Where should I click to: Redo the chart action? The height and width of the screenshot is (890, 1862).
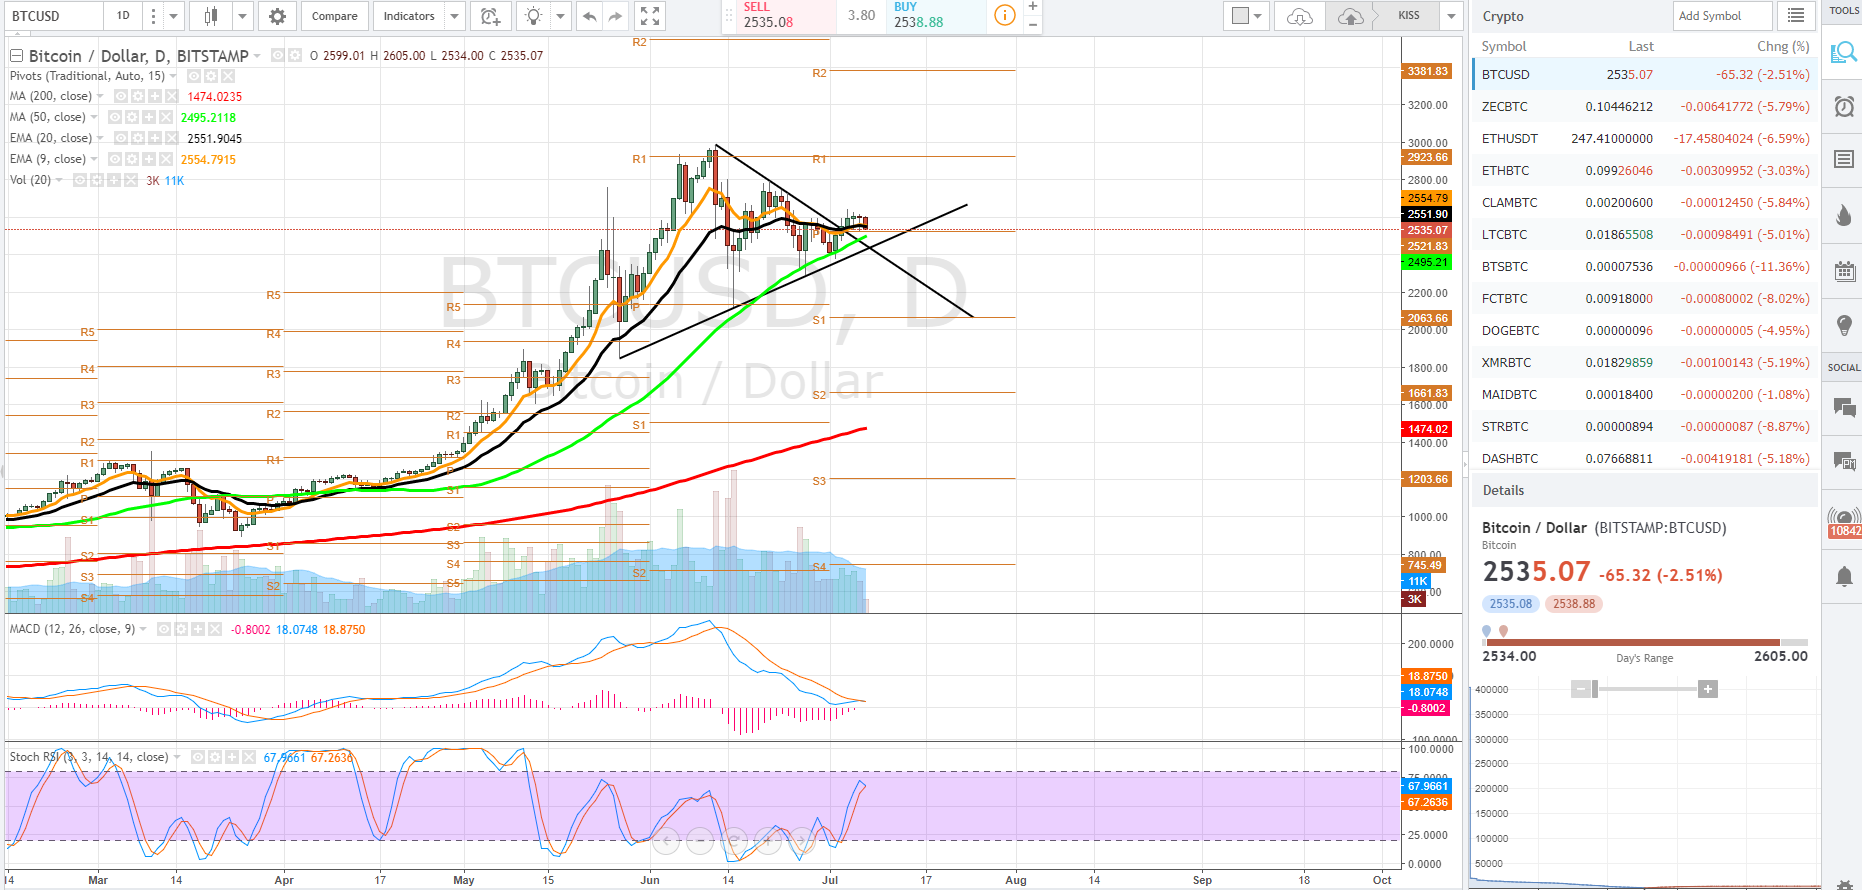pyautogui.click(x=615, y=16)
